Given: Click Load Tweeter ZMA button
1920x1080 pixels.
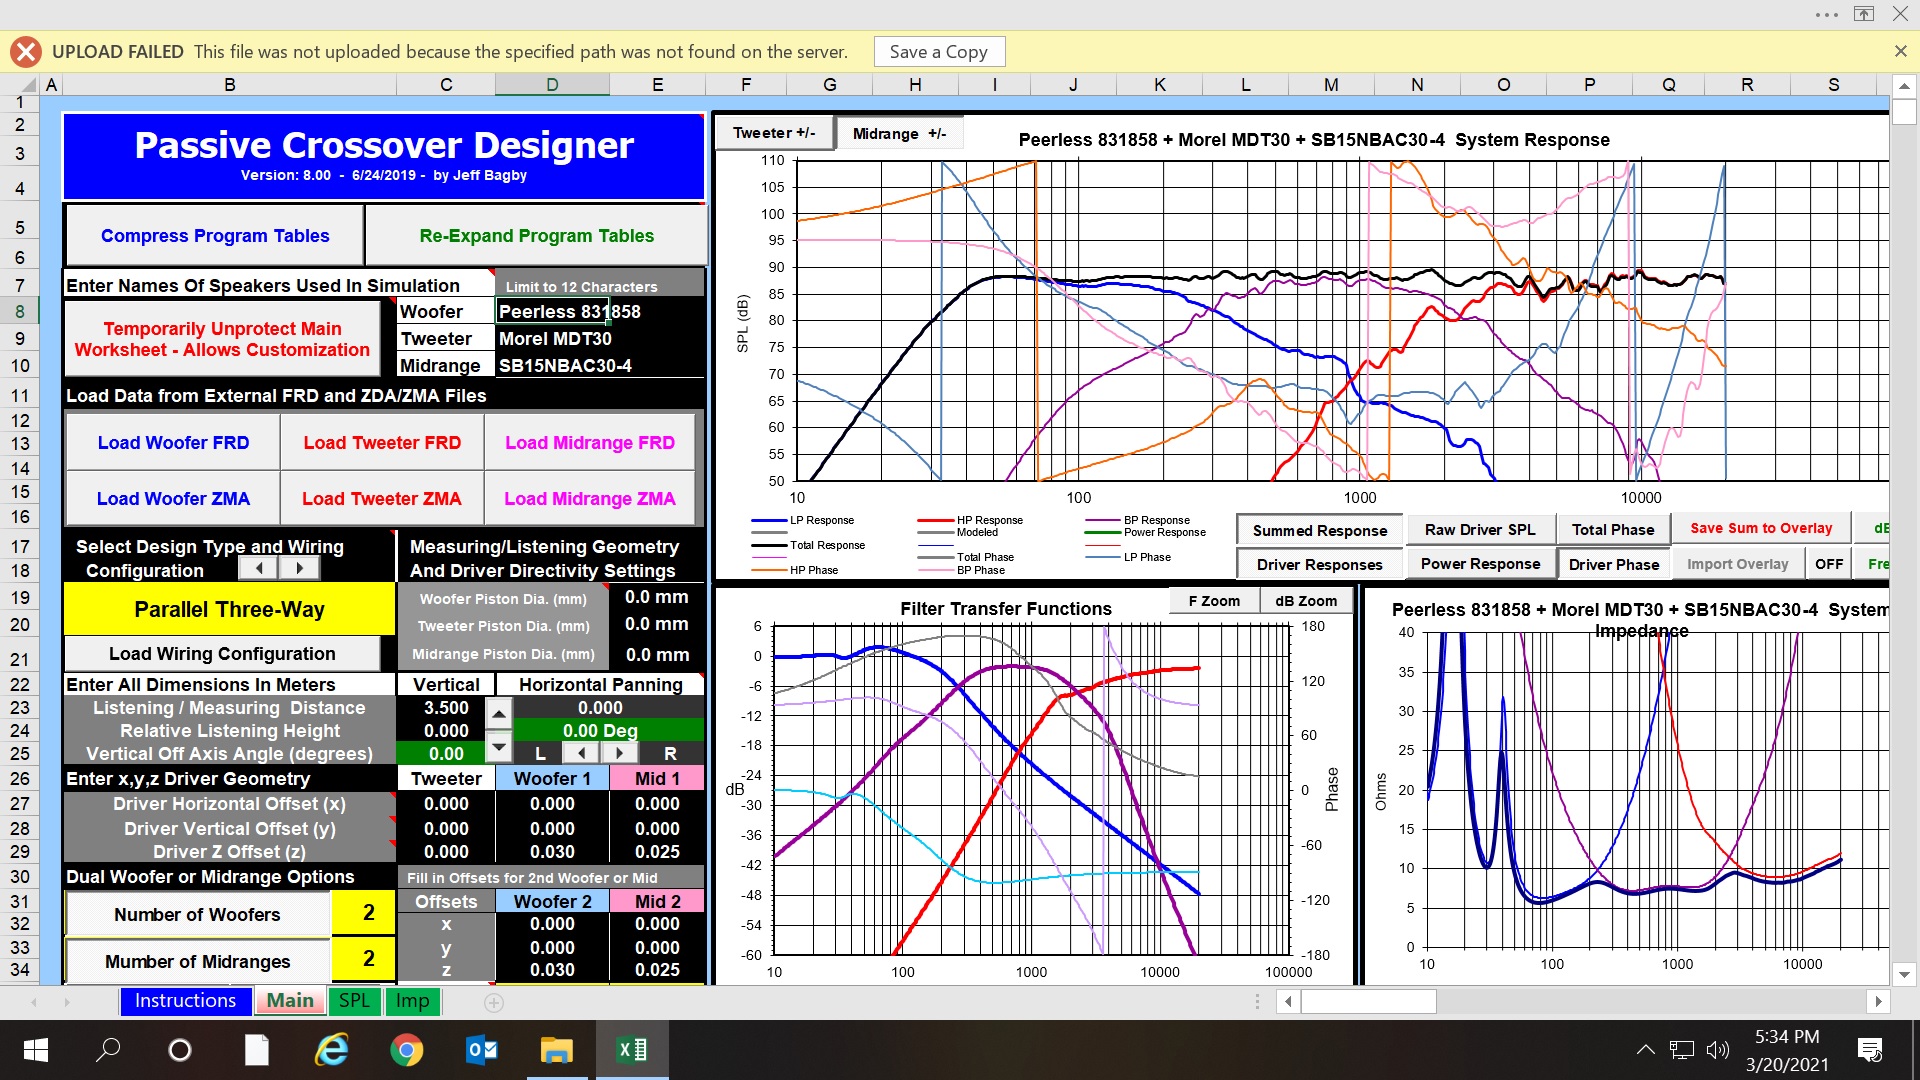Looking at the screenshot, I should pos(382,499).
